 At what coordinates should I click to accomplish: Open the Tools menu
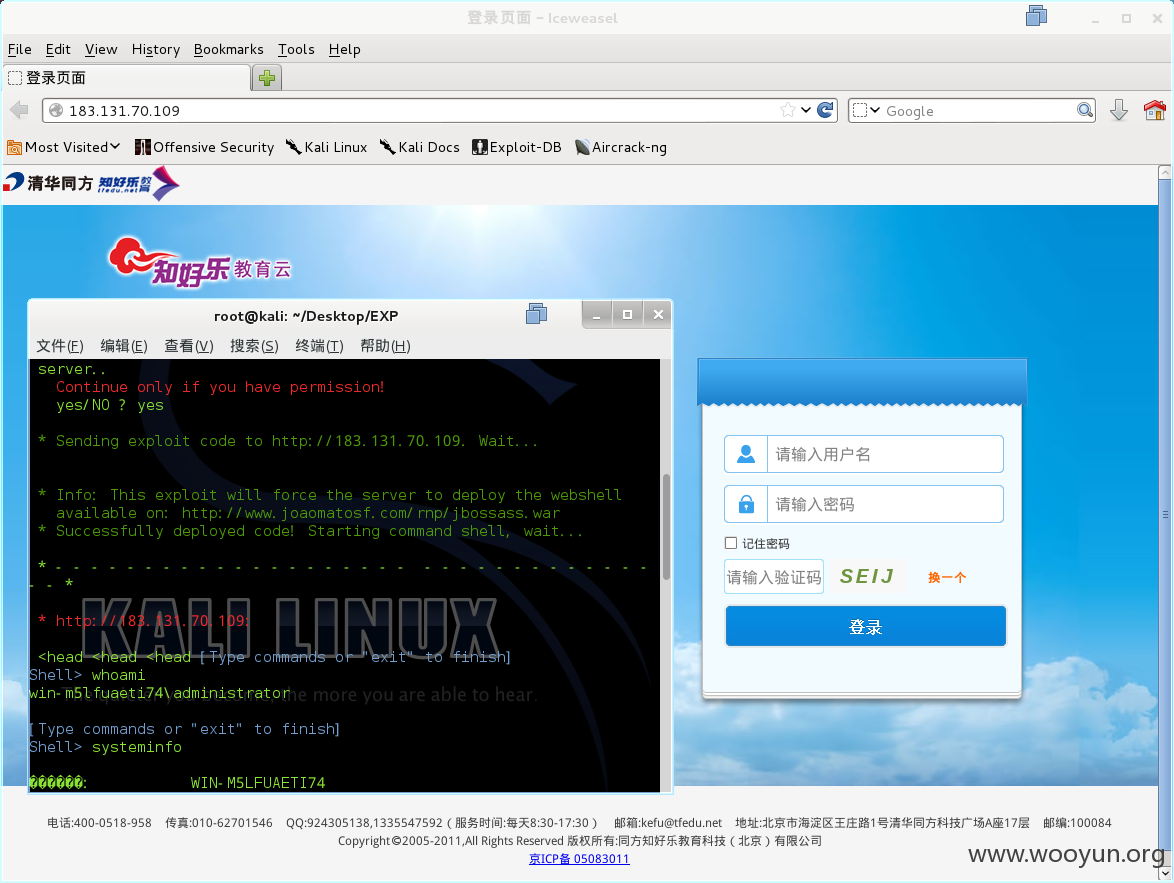tap(296, 49)
